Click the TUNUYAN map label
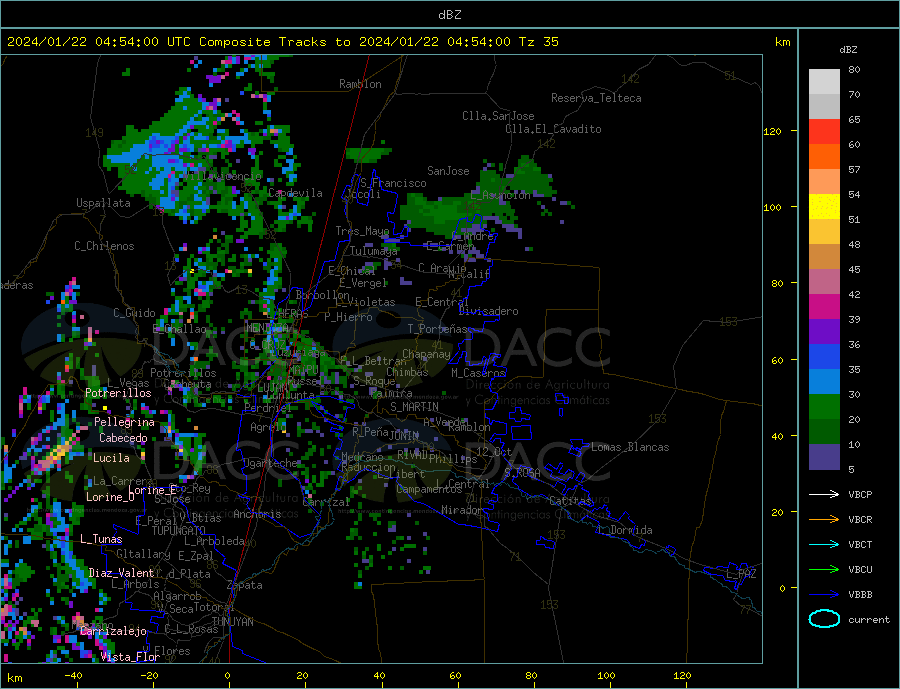The height and width of the screenshot is (689, 900). coord(232,622)
